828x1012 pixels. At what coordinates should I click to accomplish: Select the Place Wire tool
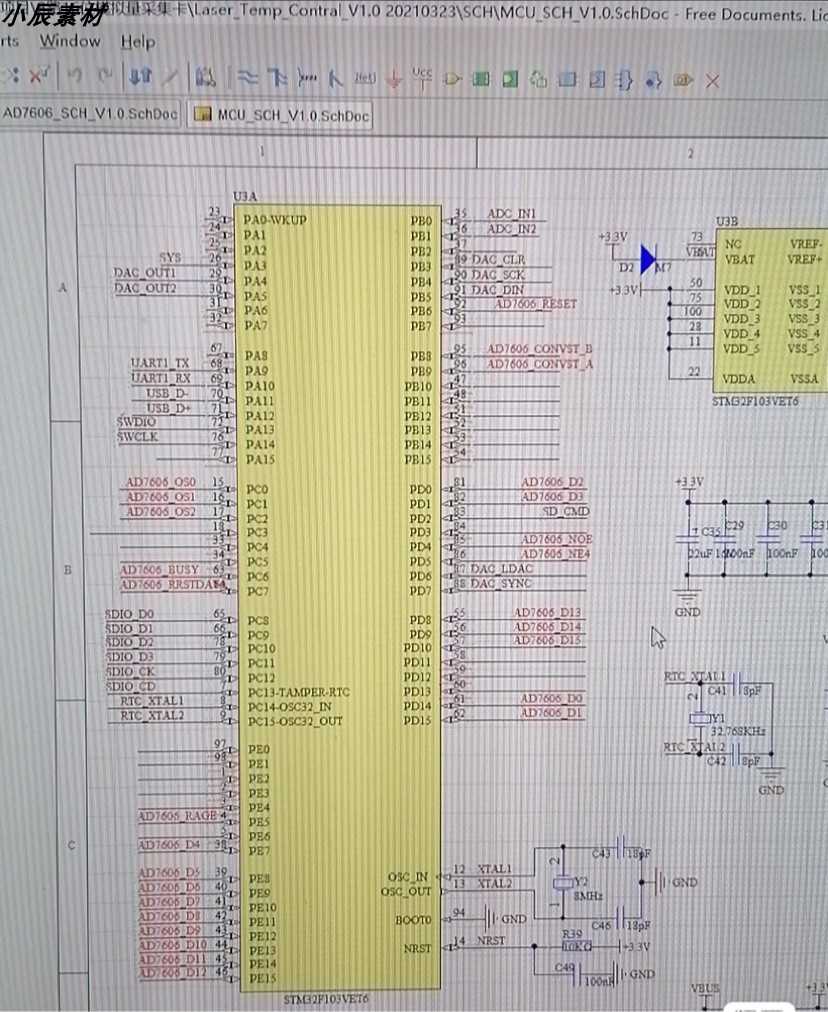coord(247,78)
